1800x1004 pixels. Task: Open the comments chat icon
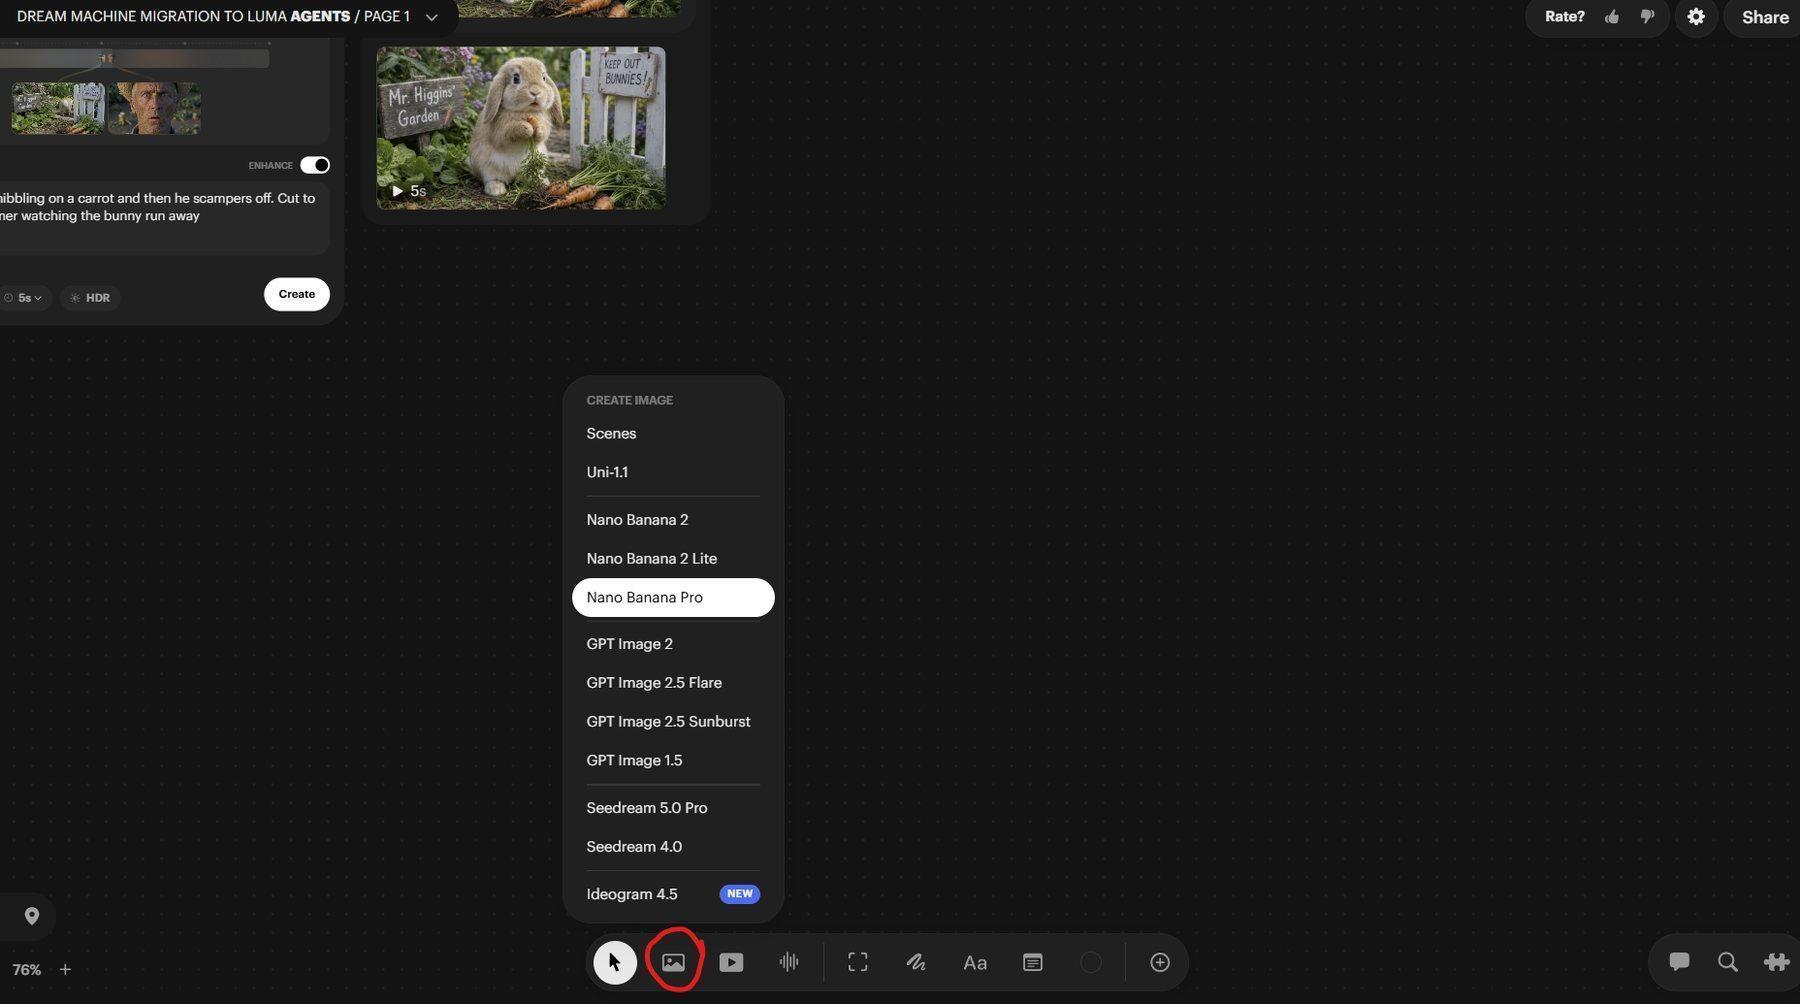[1679, 962]
